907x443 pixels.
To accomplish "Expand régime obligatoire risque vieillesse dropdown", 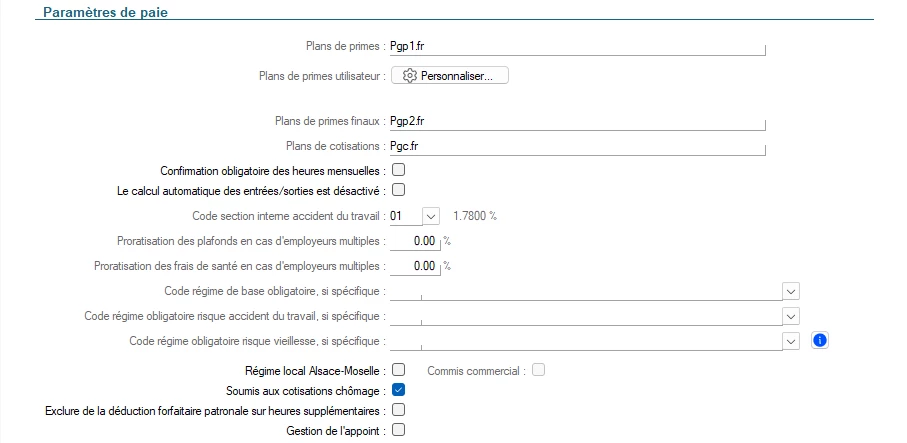I will point(790,341).
